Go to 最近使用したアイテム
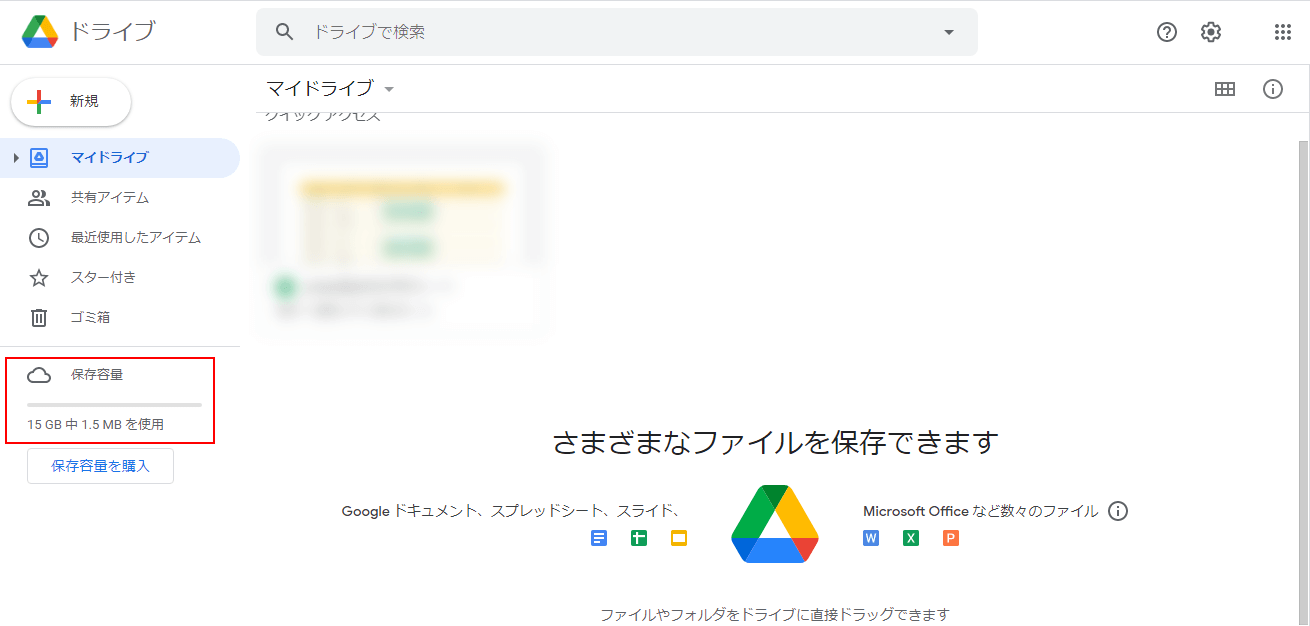 click(x=135, y=238)
